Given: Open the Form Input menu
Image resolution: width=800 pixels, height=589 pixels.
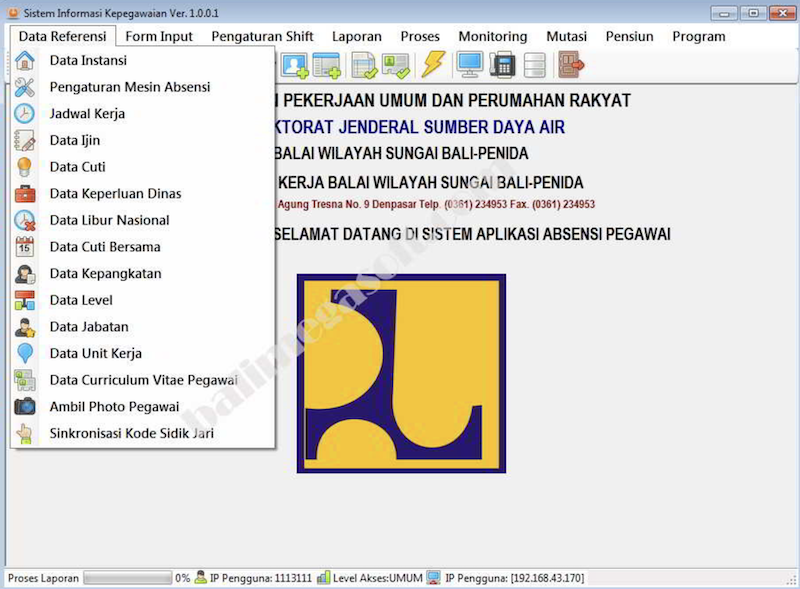Looking at the screenshot, I should [159, 36].
